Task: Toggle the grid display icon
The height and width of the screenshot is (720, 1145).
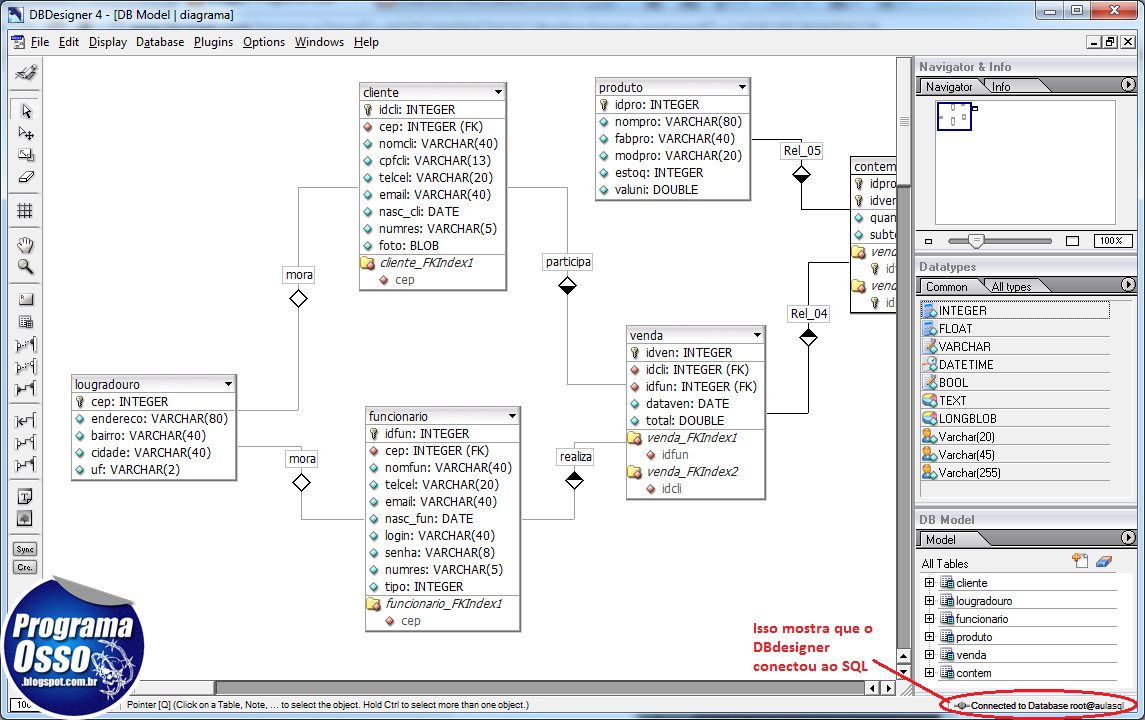Action: click(x=26, y=211)
